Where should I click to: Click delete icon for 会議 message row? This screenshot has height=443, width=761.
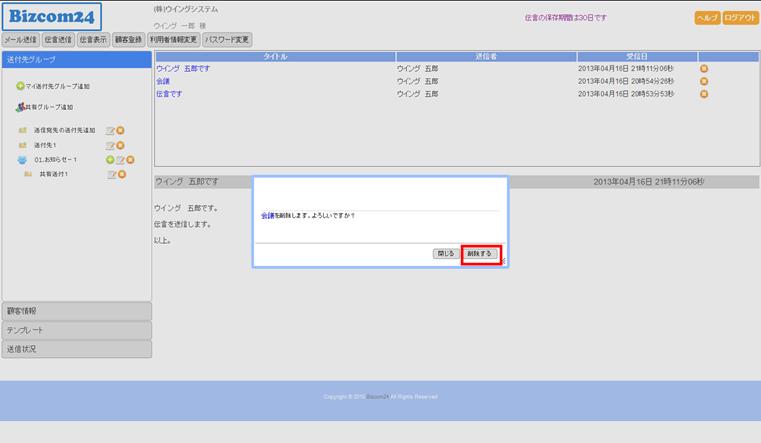(x=704, y=81)
